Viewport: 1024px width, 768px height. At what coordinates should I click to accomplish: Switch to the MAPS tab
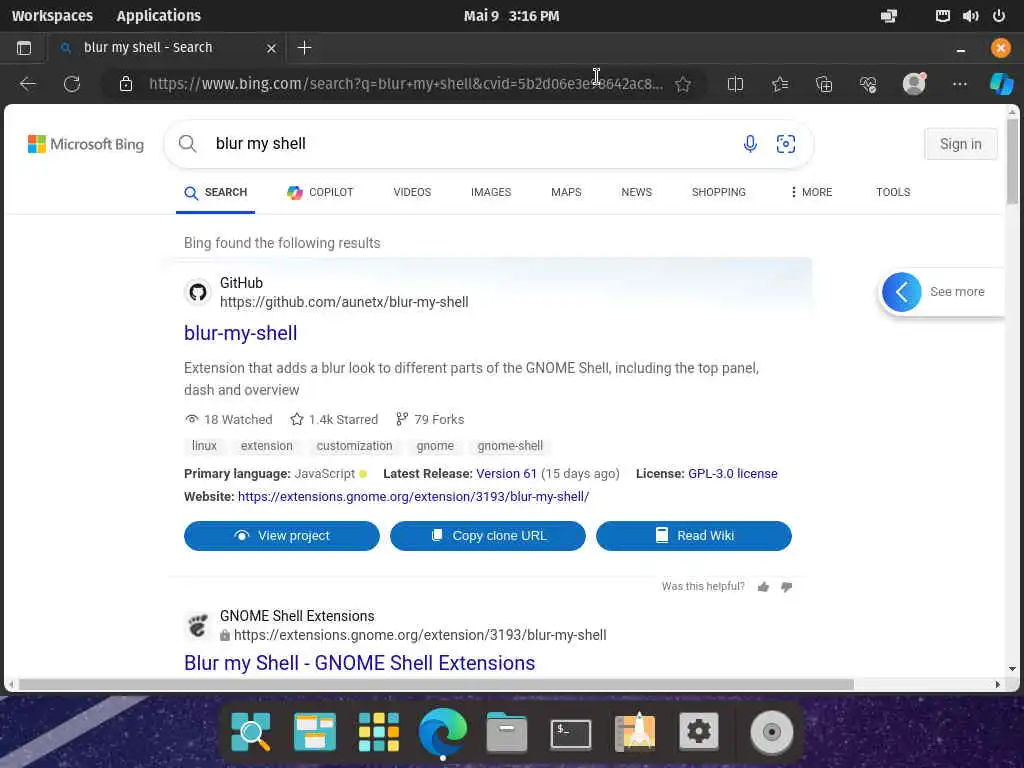pyautogui.click(x=566, y=192)
